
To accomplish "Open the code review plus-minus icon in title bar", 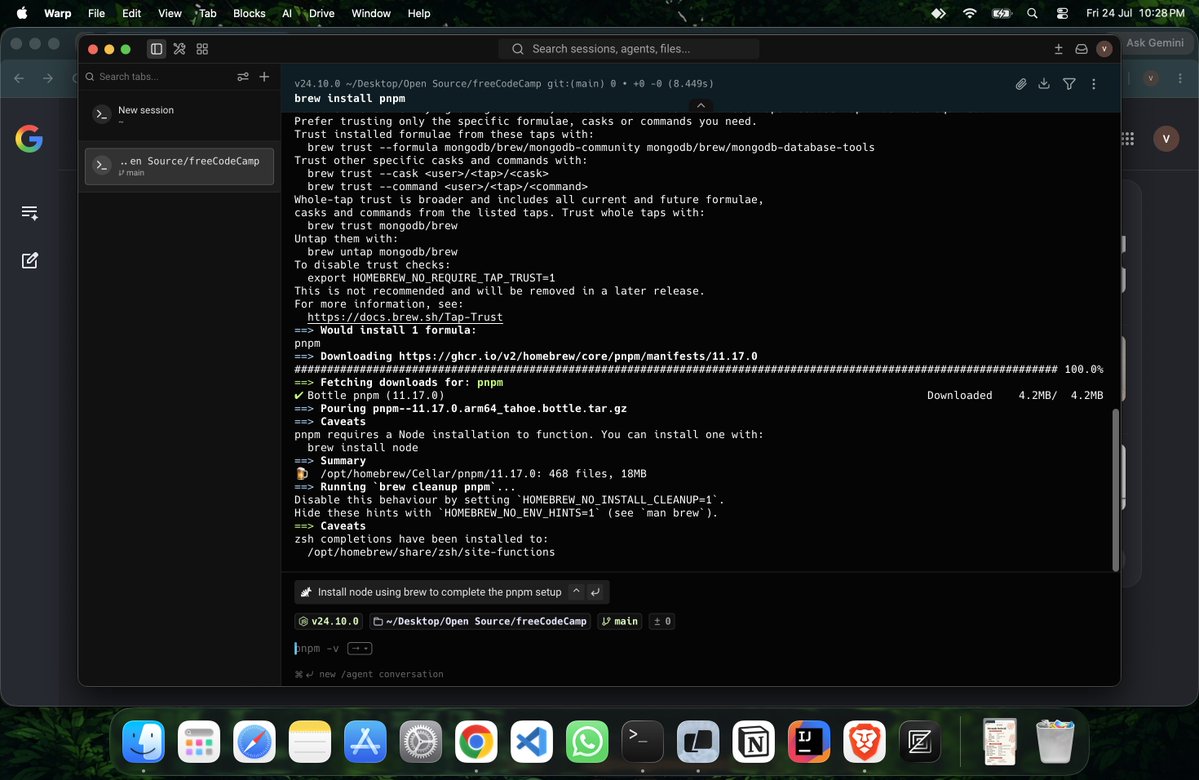I will [1058, 49].
